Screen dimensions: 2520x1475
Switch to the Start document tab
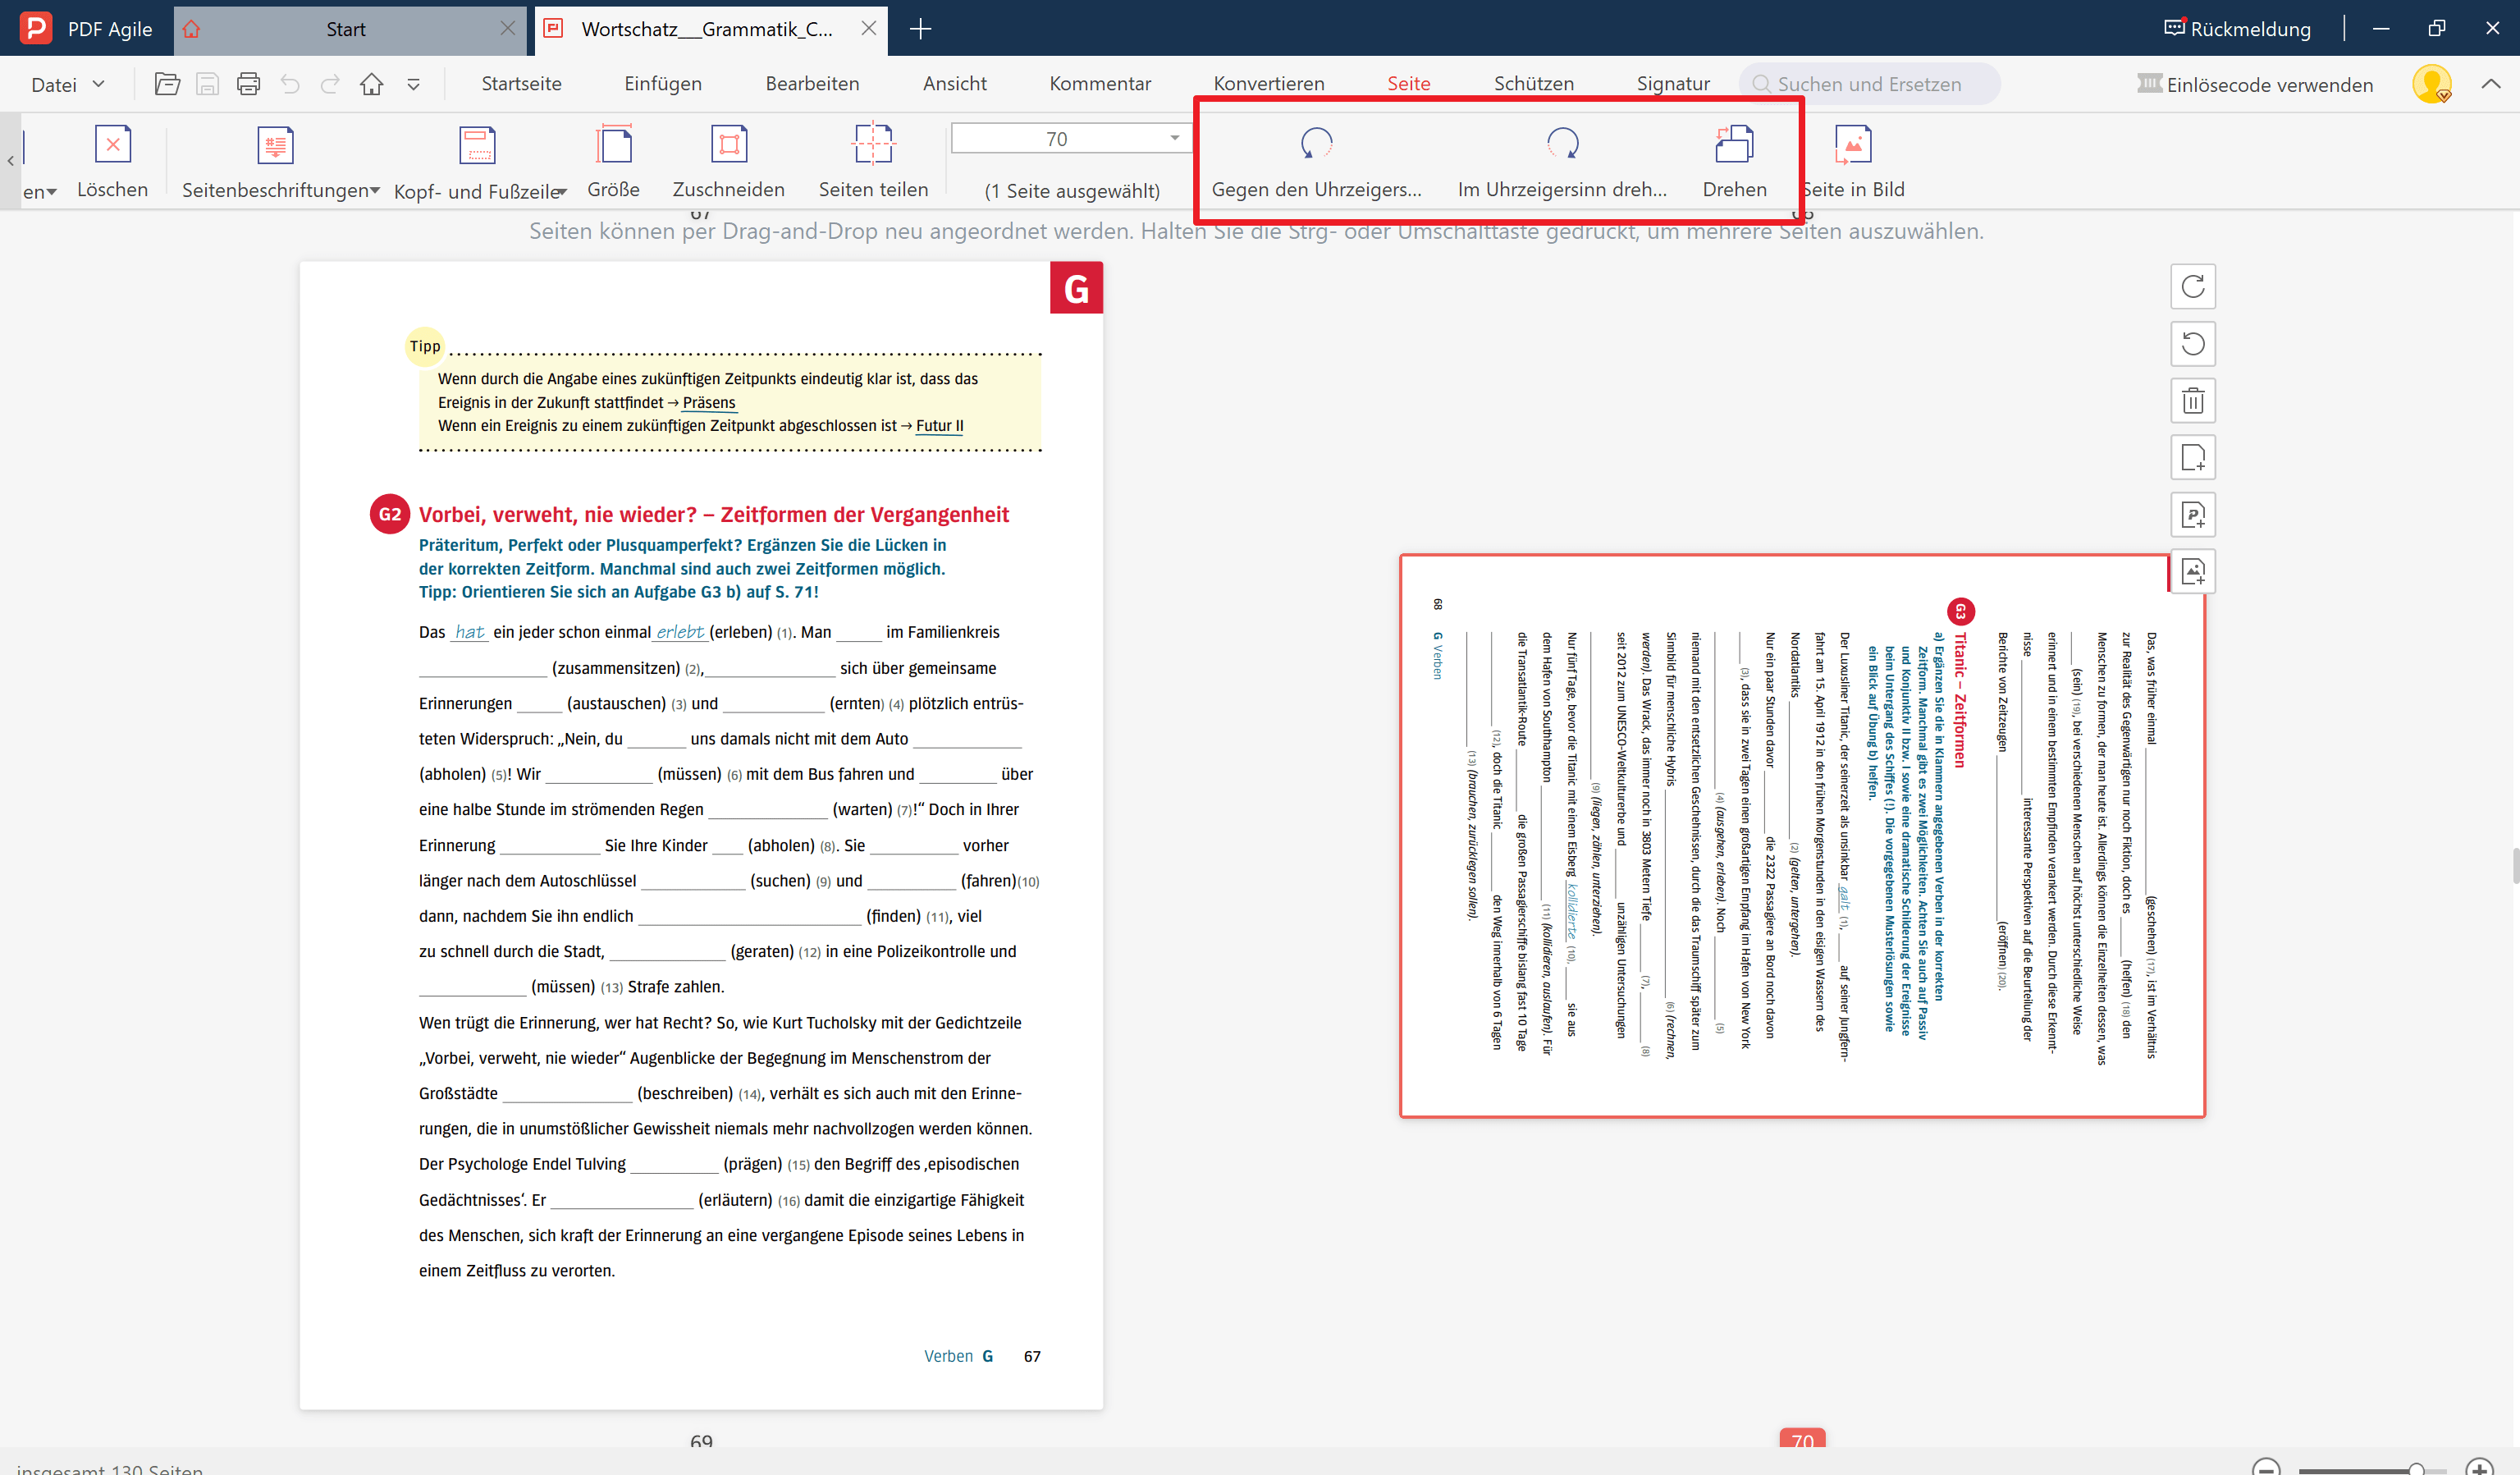[346, 29]
